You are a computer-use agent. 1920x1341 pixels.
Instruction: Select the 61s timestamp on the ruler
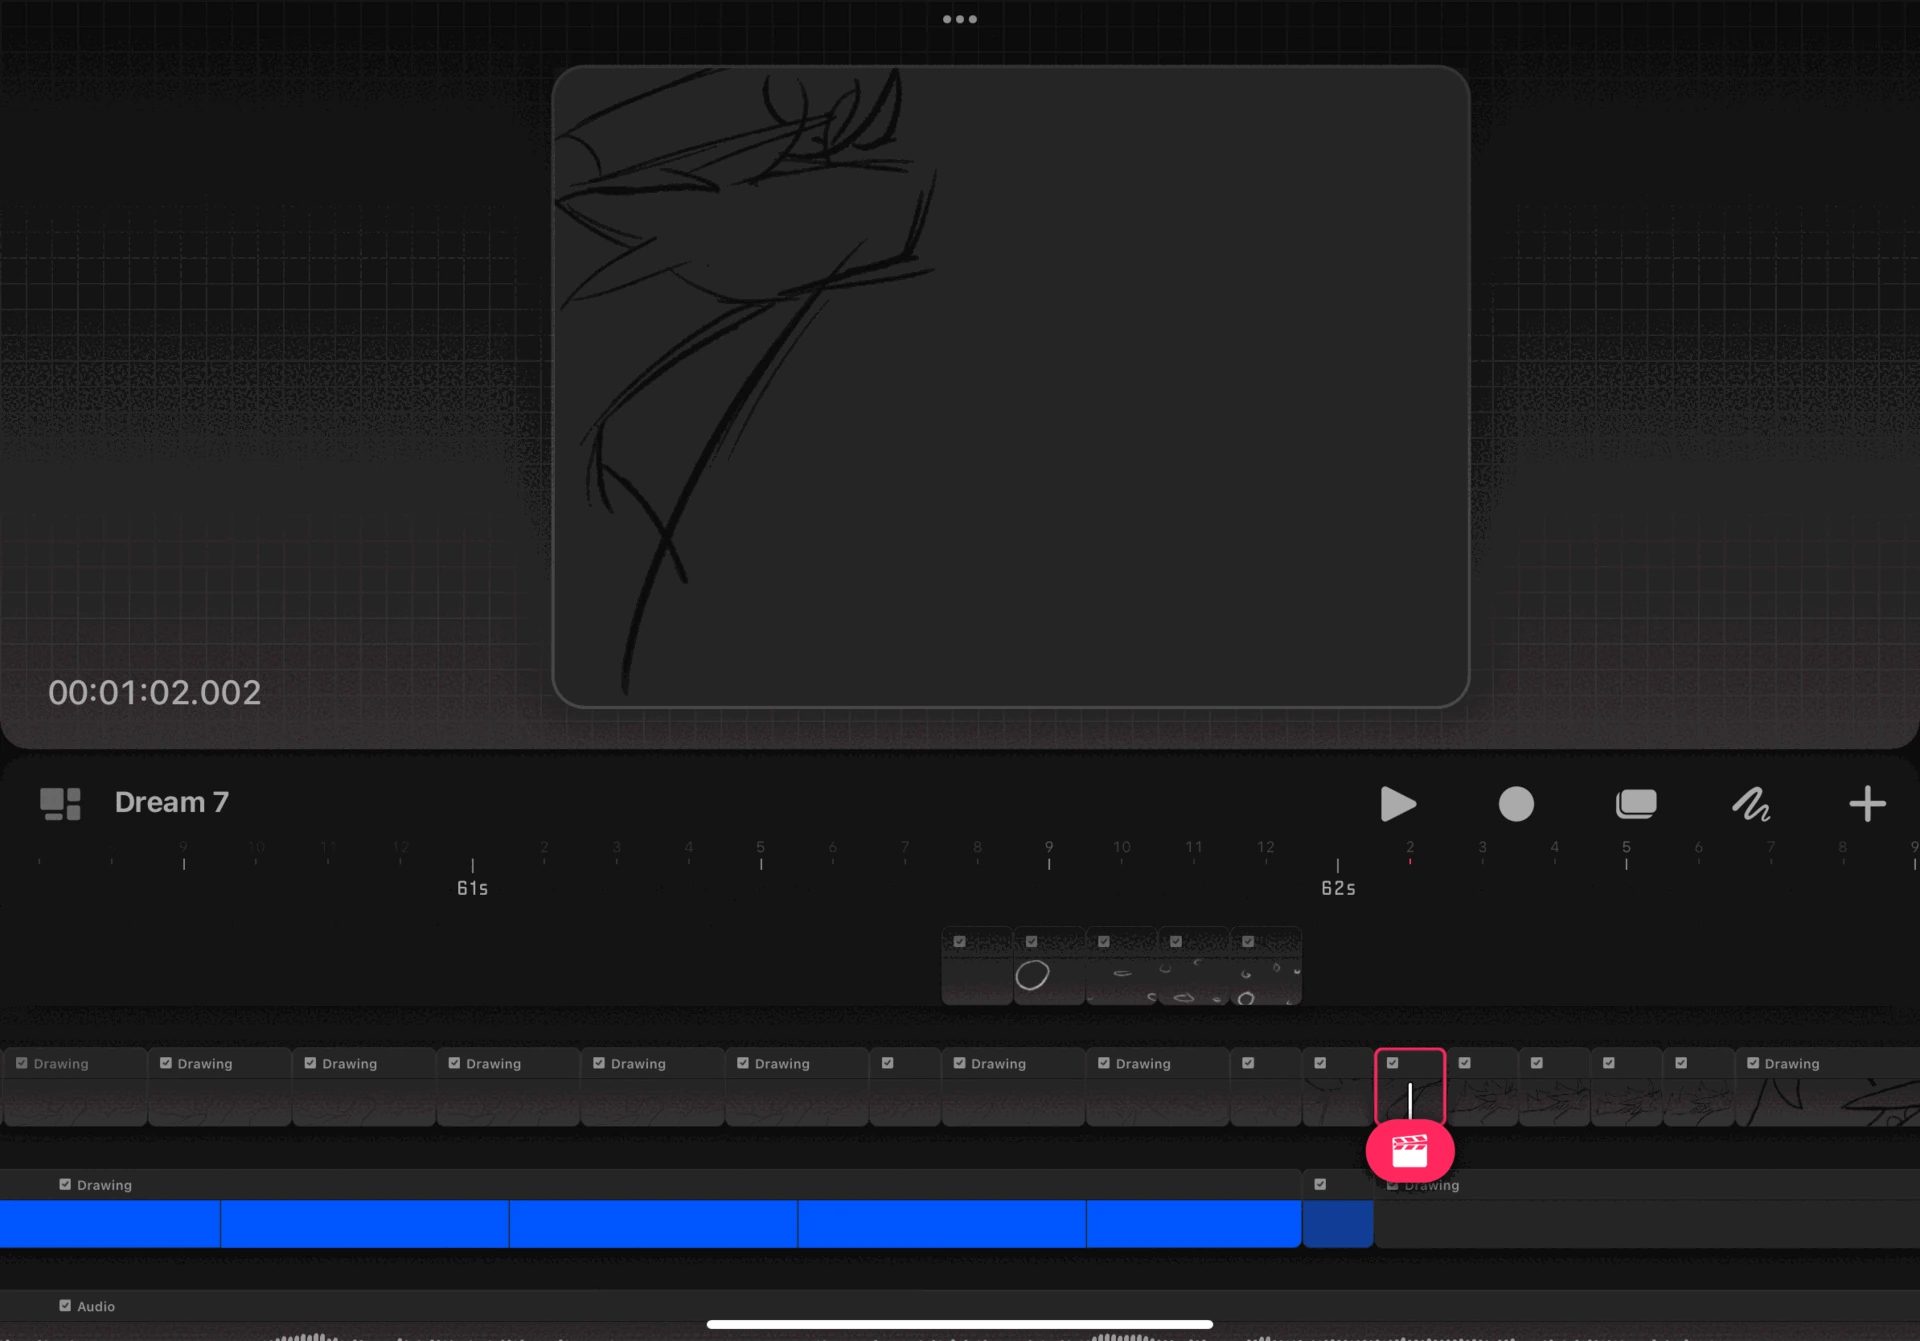(471, 887)
